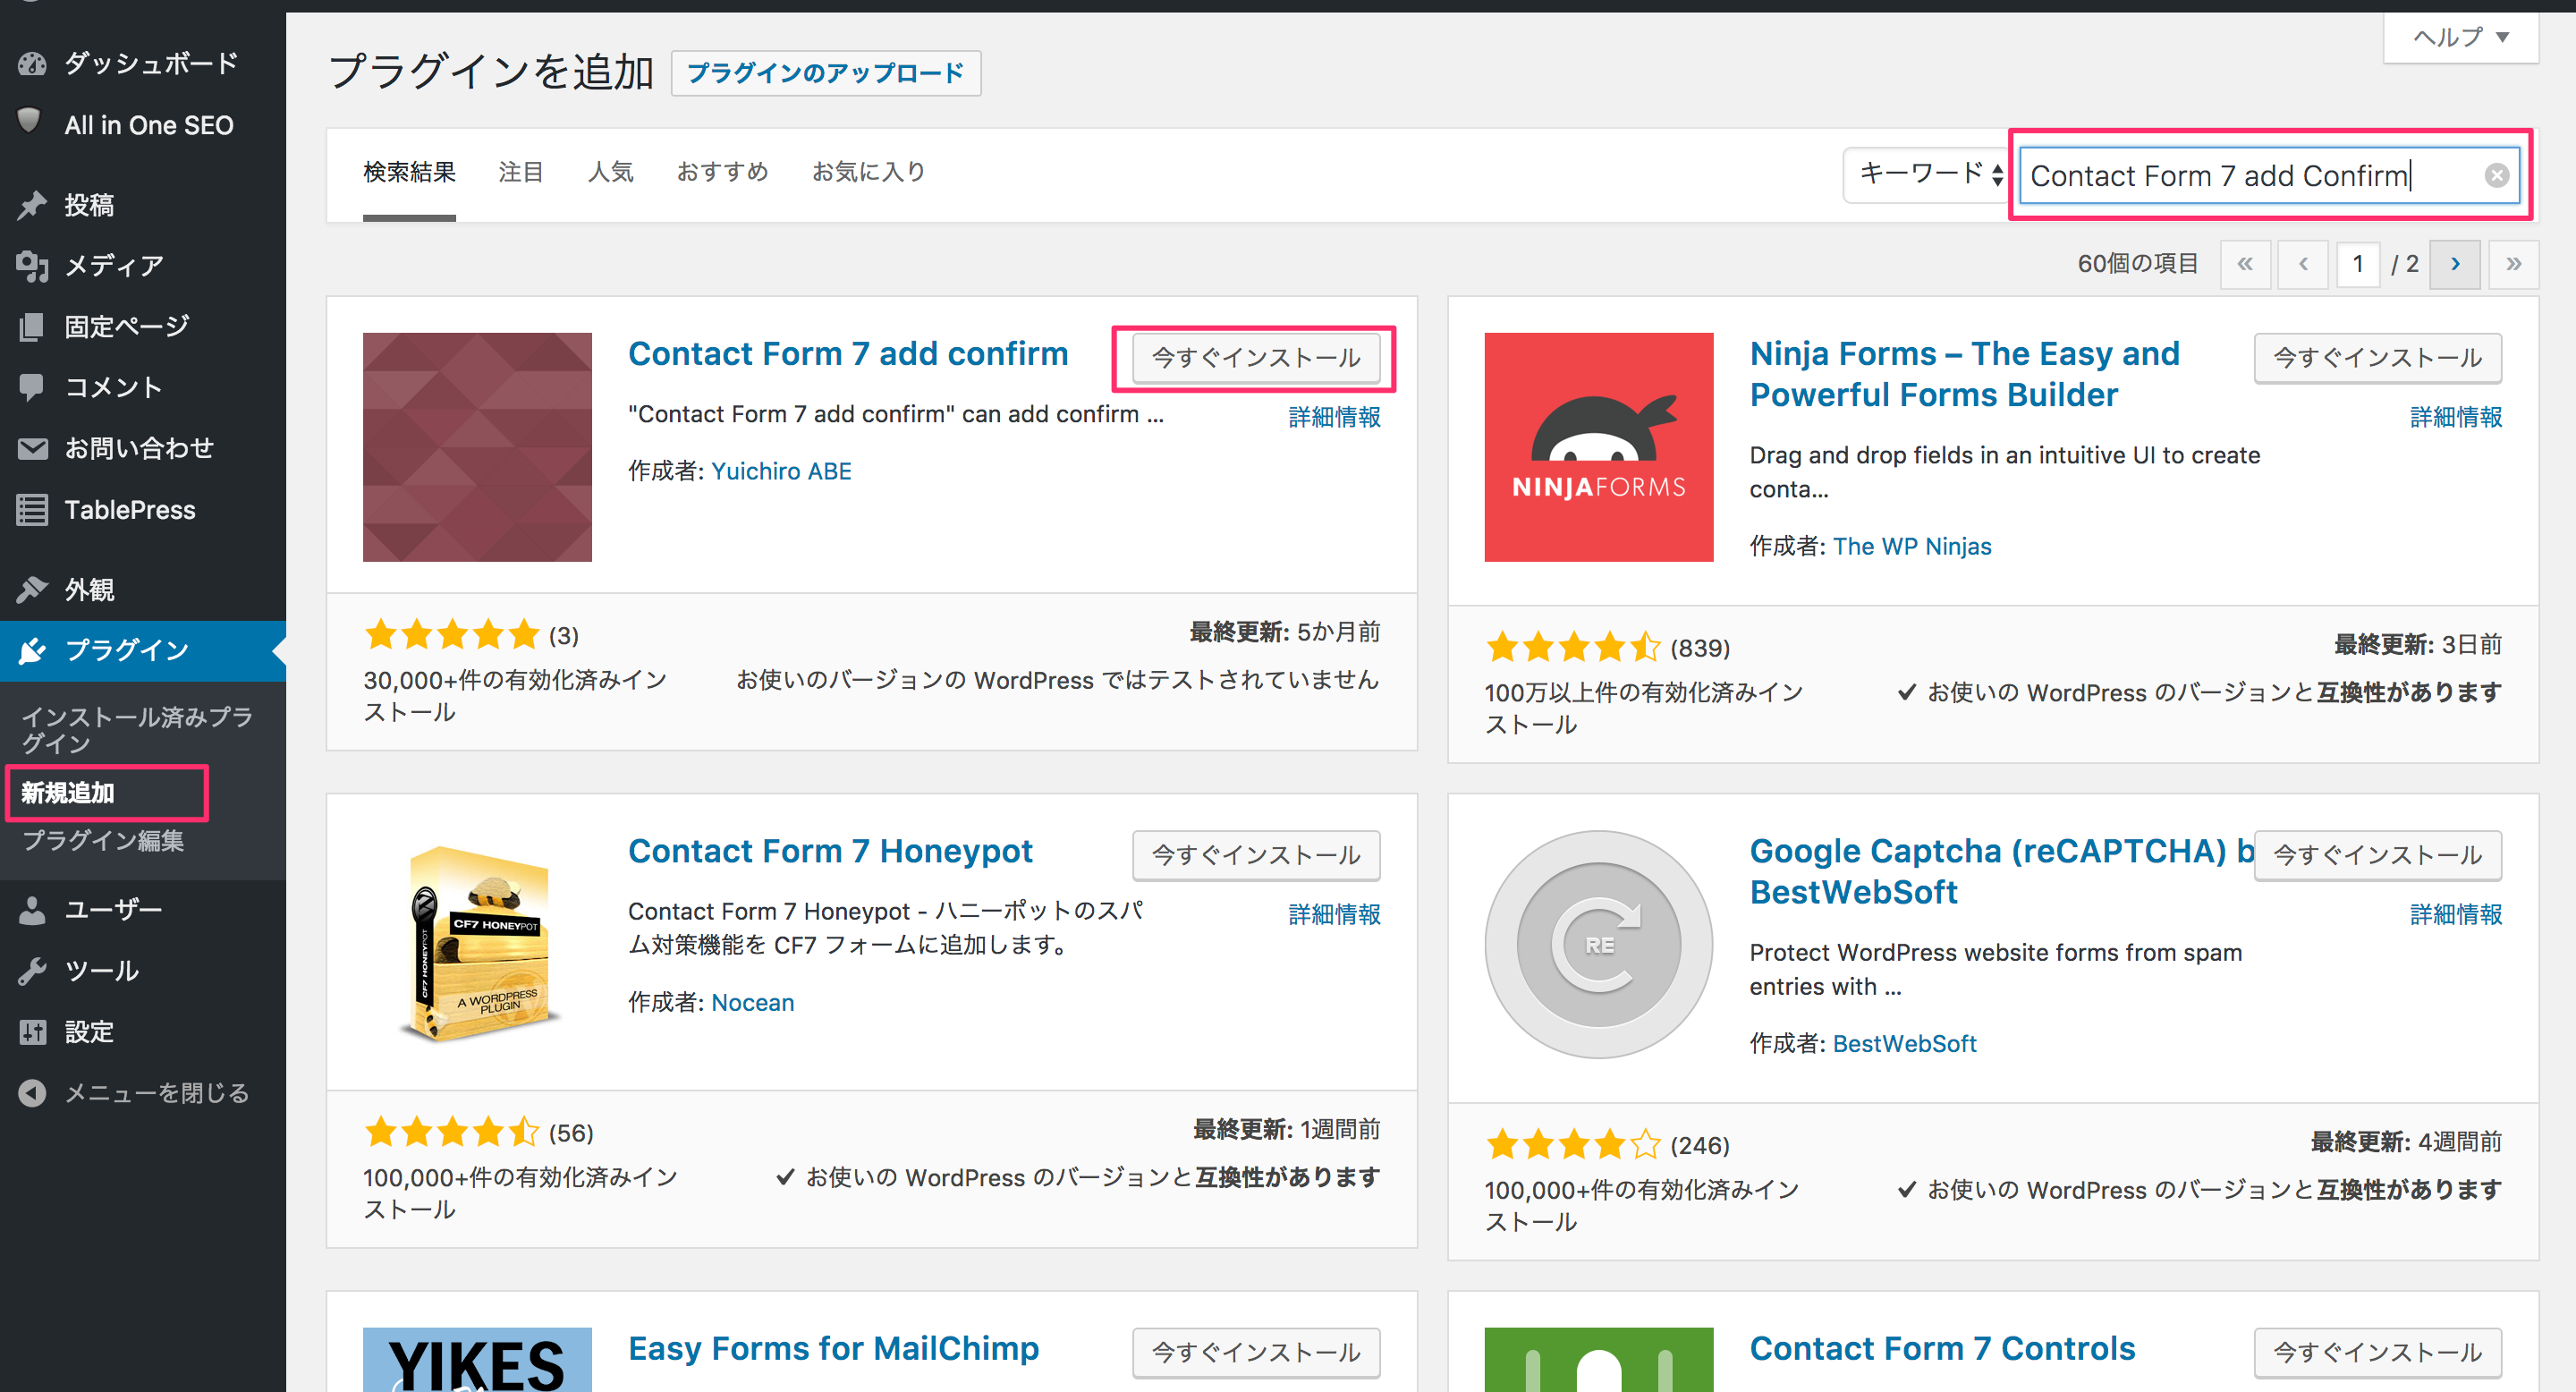Open 詳細情報 for Contact Form 7 Honeypot
The height and width of the screenshot is (1392, 2576).
tap(1334, 914)
